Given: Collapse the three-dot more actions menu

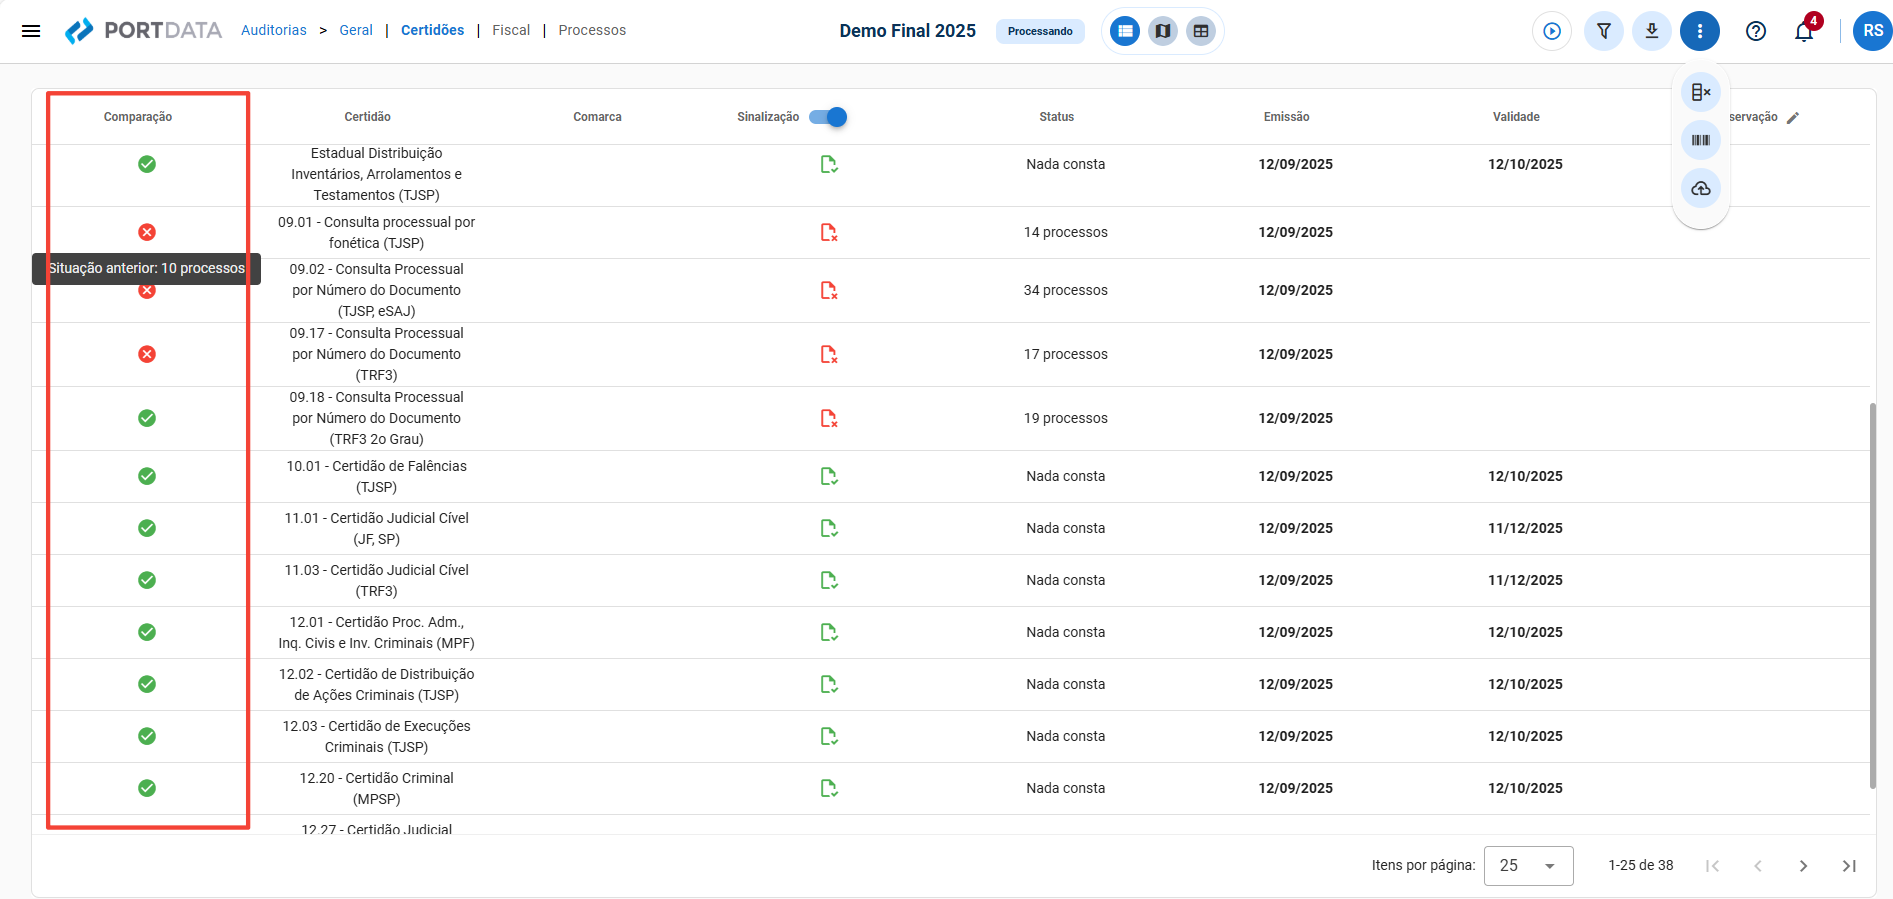Looking at the screenshot, I should pyautogui.click(x=1699, y=31).
